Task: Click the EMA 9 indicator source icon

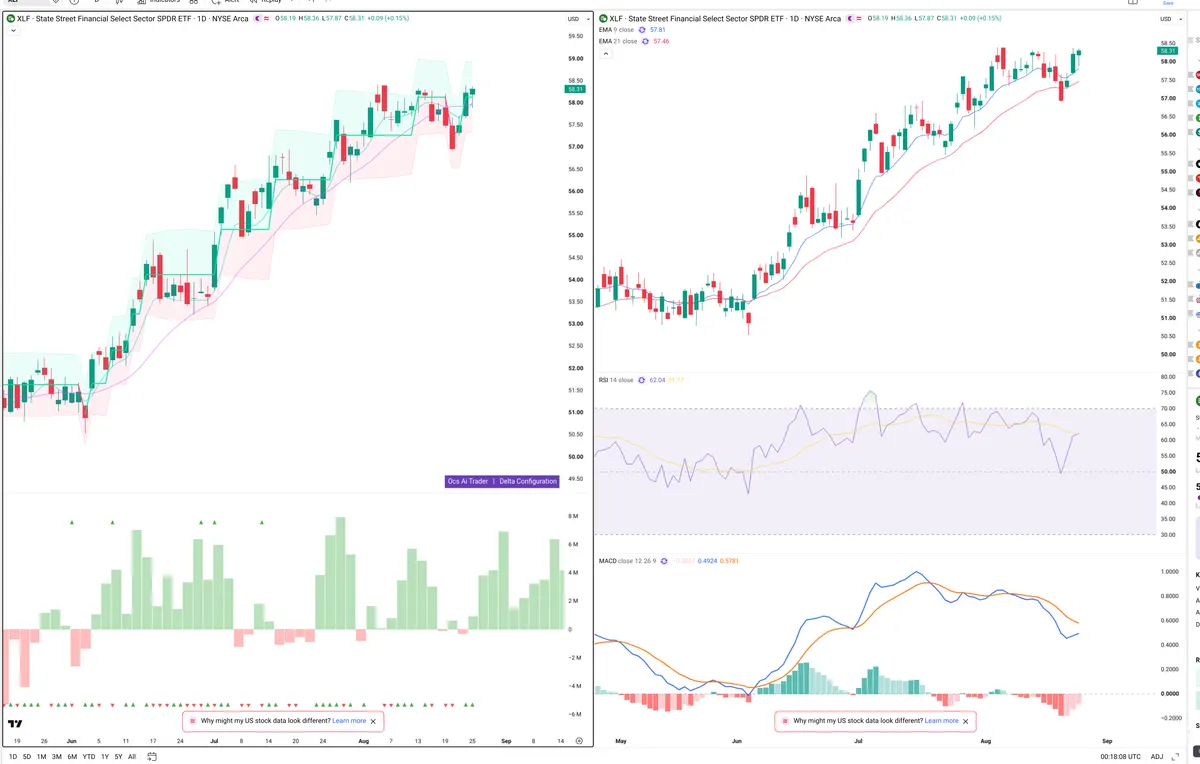Action: 641,30
